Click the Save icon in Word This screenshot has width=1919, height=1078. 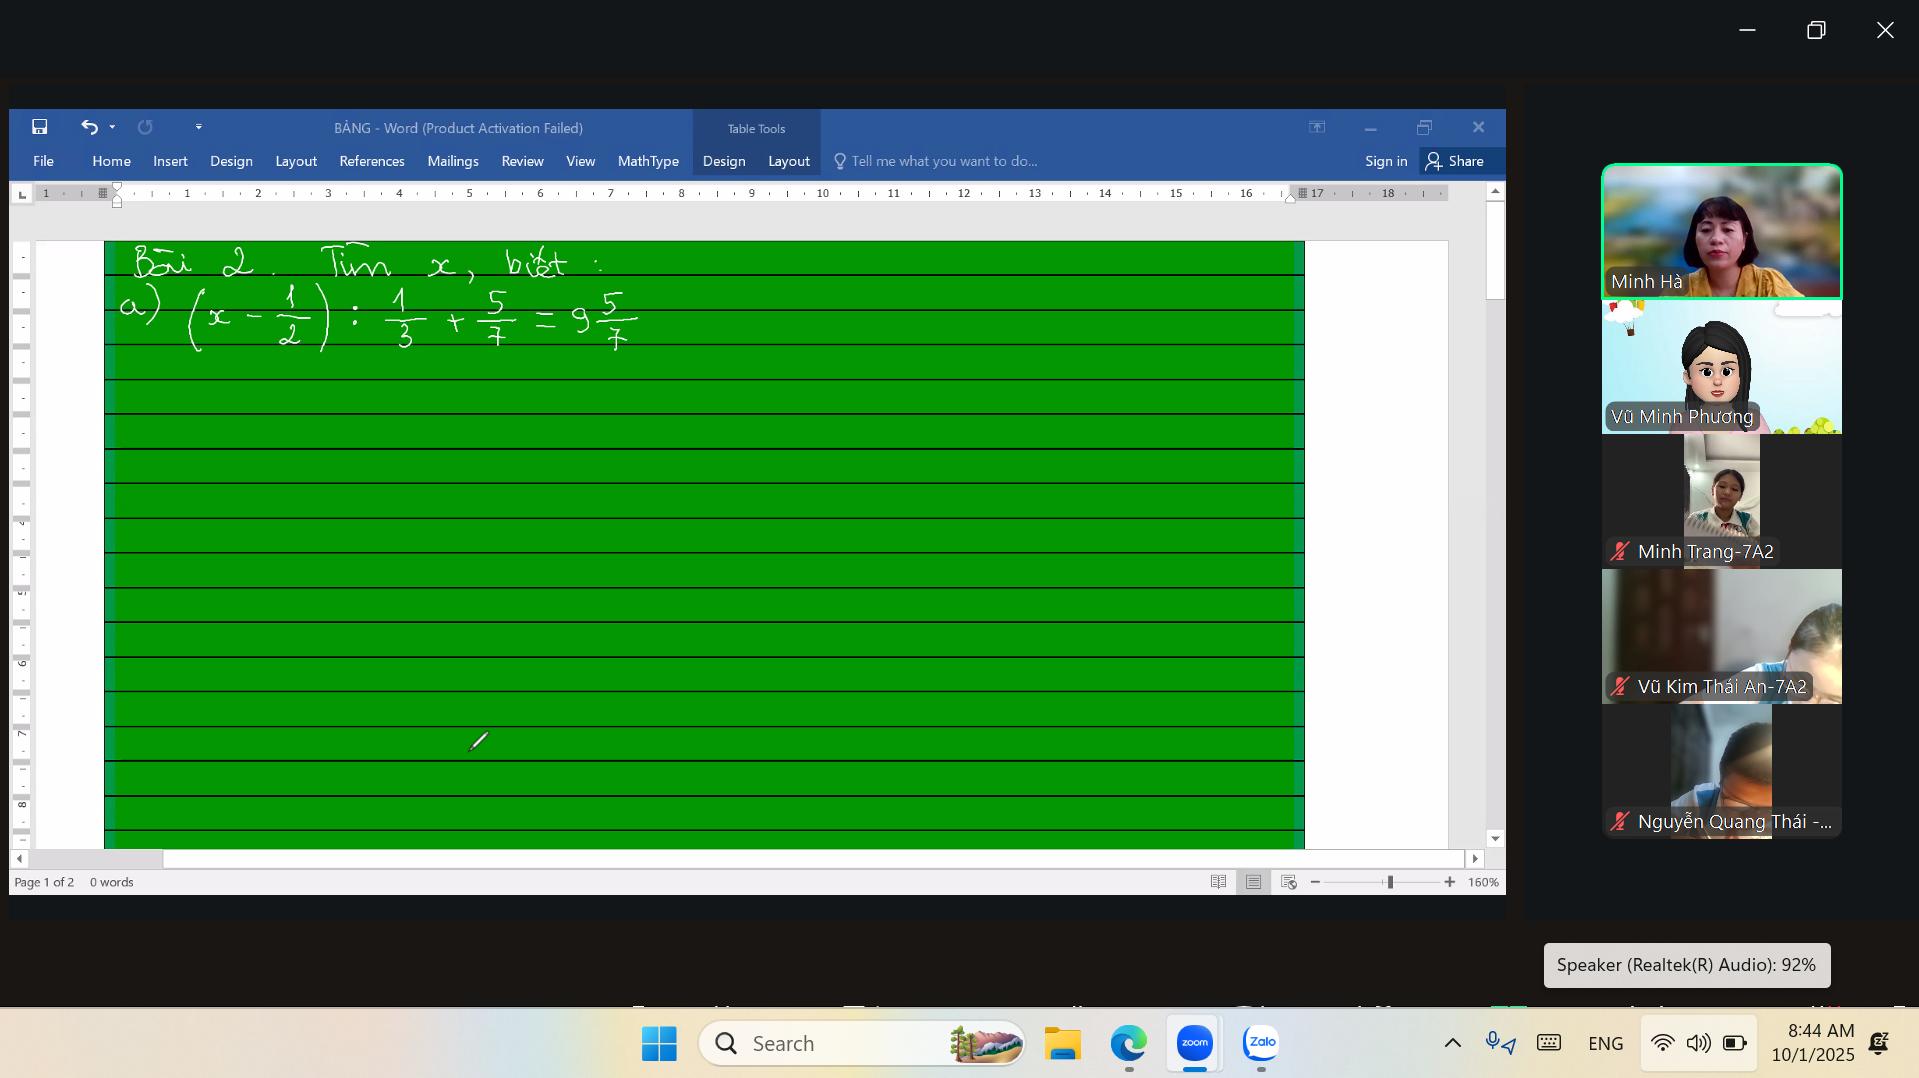tap(40, 127)
